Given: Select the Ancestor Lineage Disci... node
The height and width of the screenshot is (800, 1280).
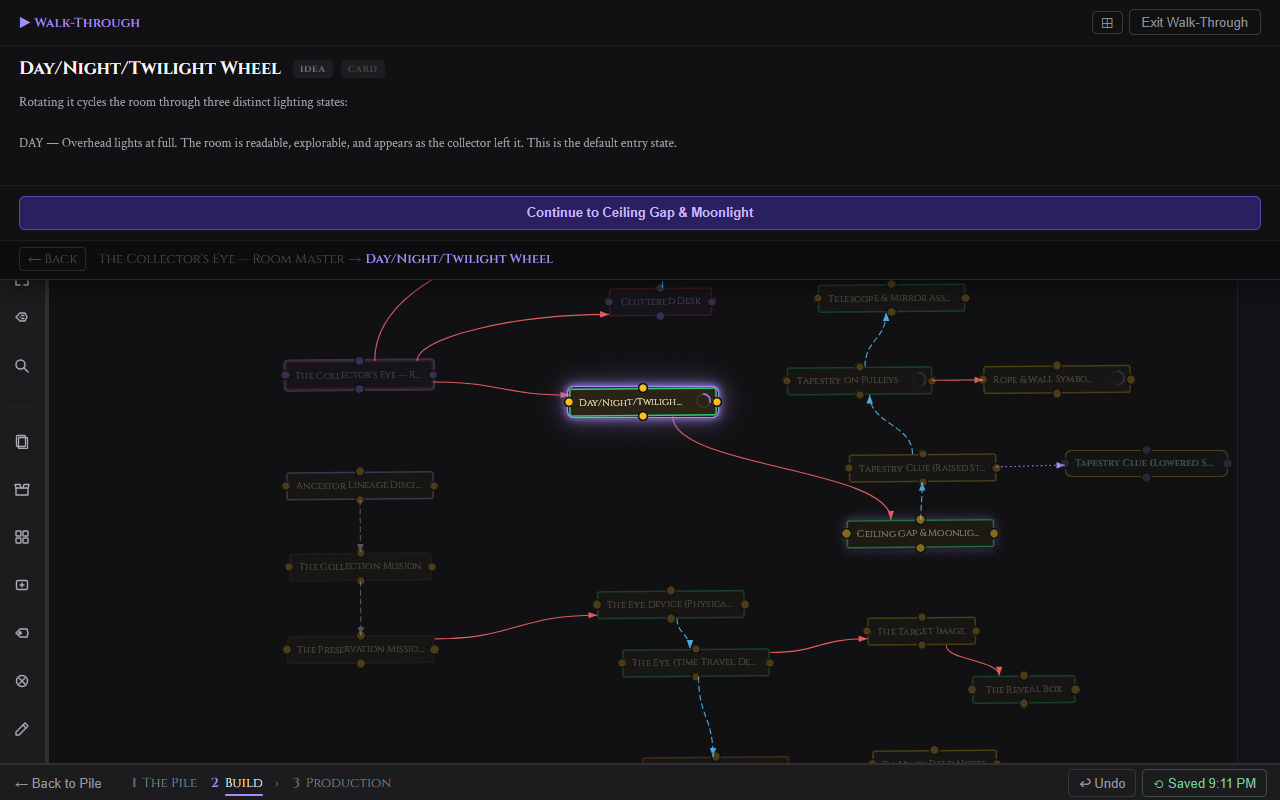Looking at the screenshot, I should click(x=360, y=485).
